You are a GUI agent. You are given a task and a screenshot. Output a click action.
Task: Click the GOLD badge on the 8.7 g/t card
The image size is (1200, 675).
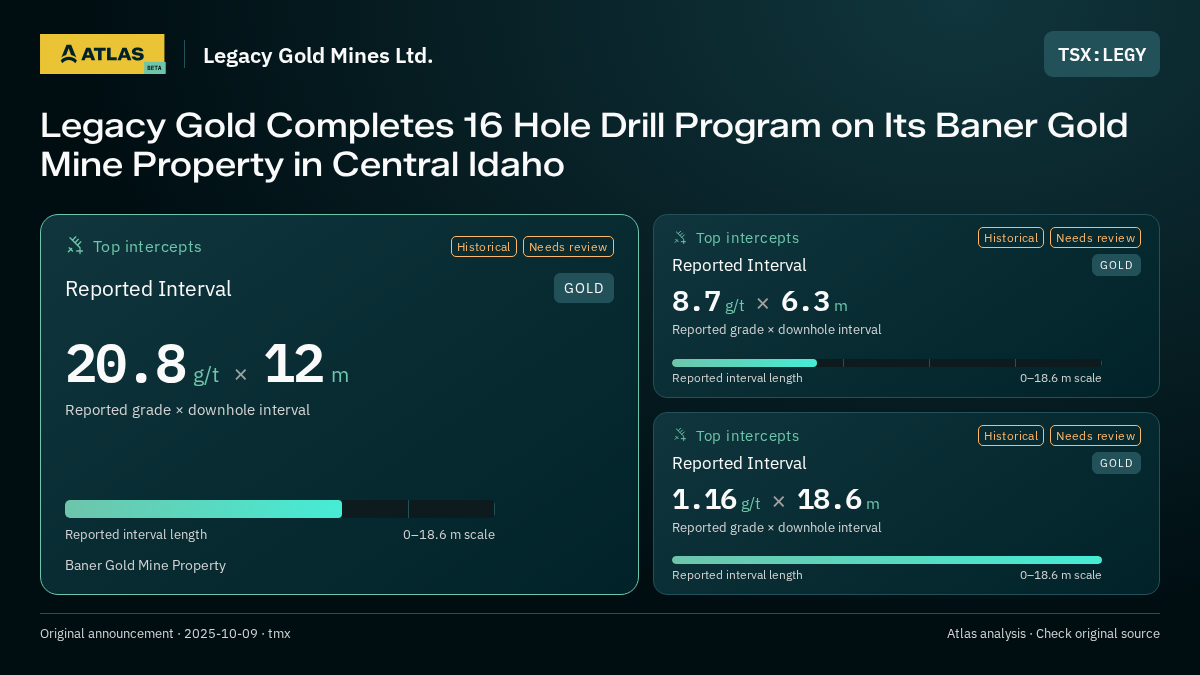[1116, 265]
